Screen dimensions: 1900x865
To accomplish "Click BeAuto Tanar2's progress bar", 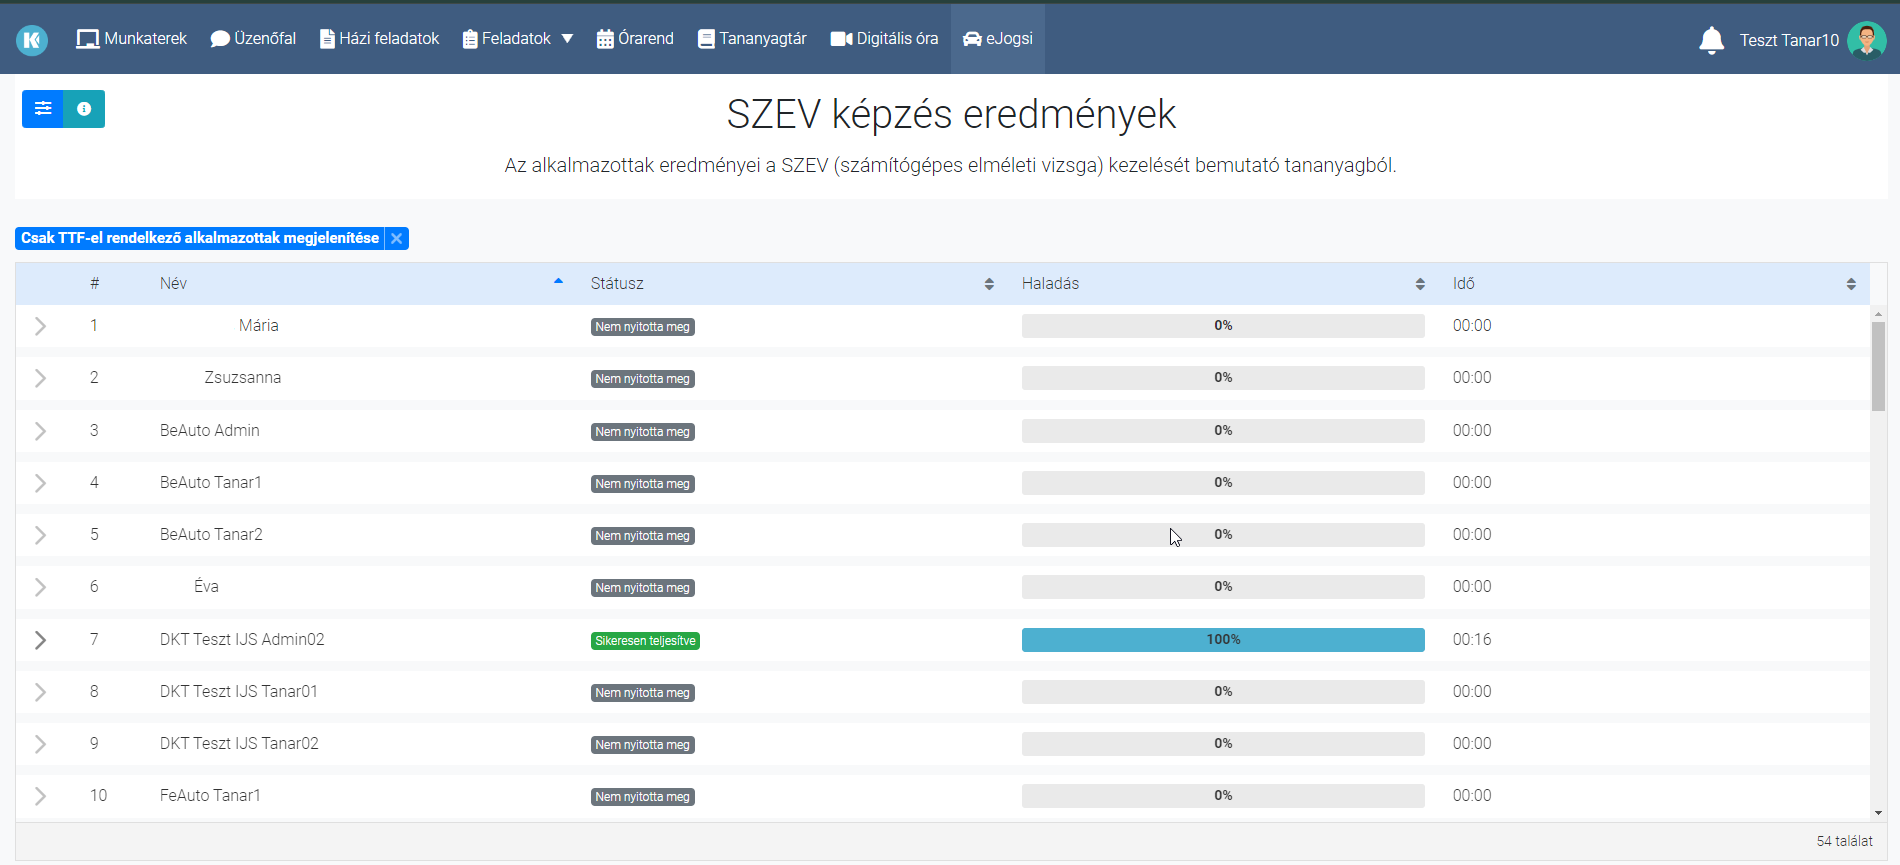I will [x=1223, y=535].
